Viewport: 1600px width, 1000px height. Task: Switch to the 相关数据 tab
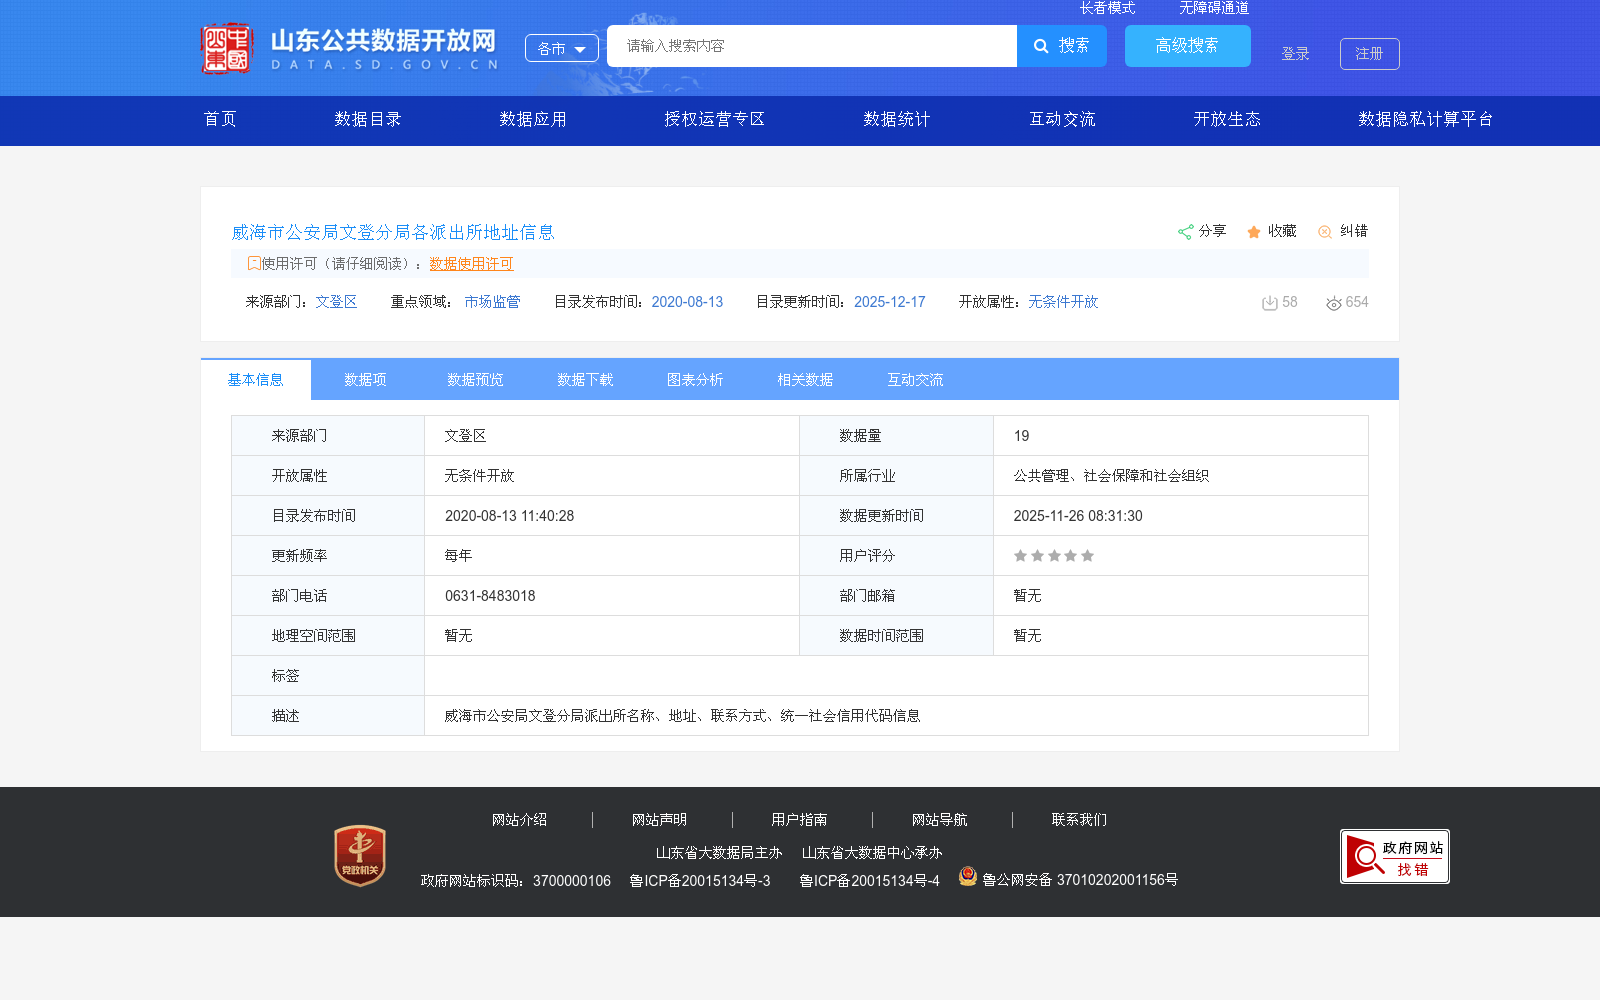pyautogui.click(x=805, y=380)
